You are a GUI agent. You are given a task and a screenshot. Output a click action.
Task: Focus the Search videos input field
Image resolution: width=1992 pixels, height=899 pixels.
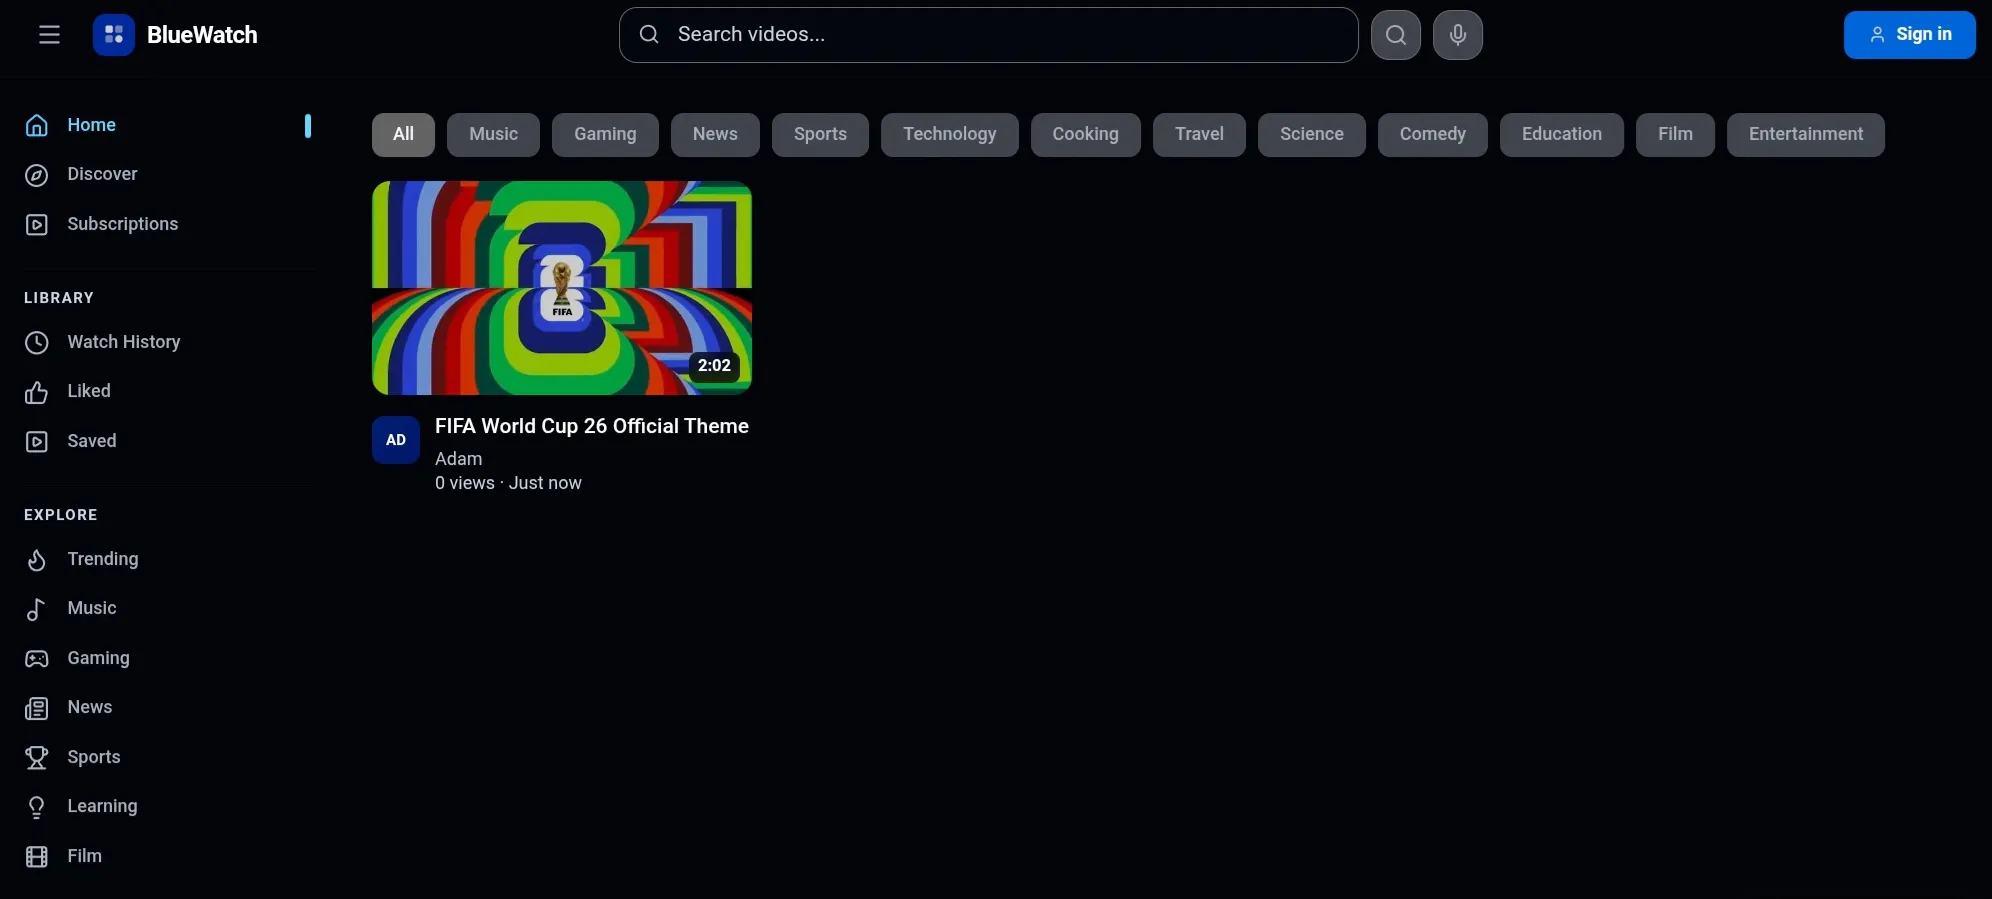click(989, 35)
